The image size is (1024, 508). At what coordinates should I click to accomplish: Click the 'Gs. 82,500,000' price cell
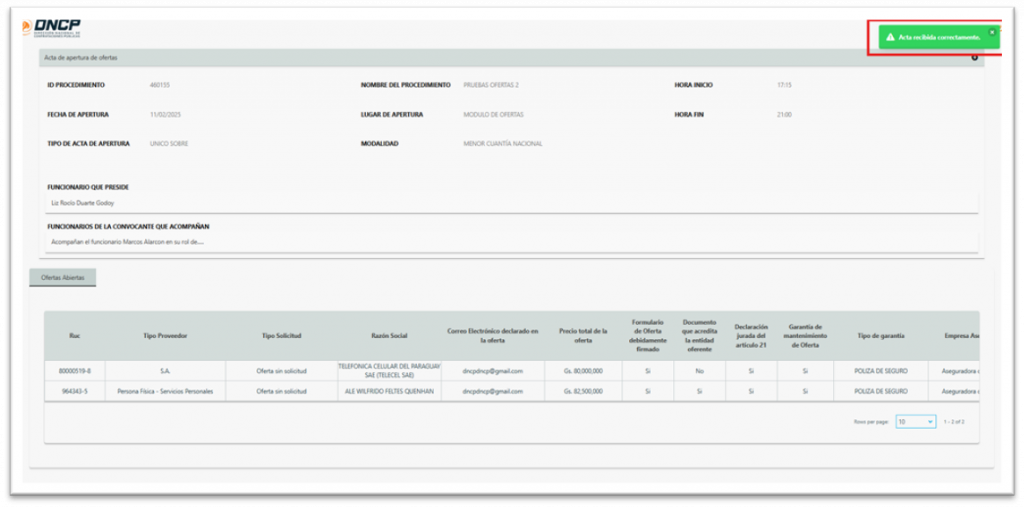pyautogui.click(x=581, y=391)
